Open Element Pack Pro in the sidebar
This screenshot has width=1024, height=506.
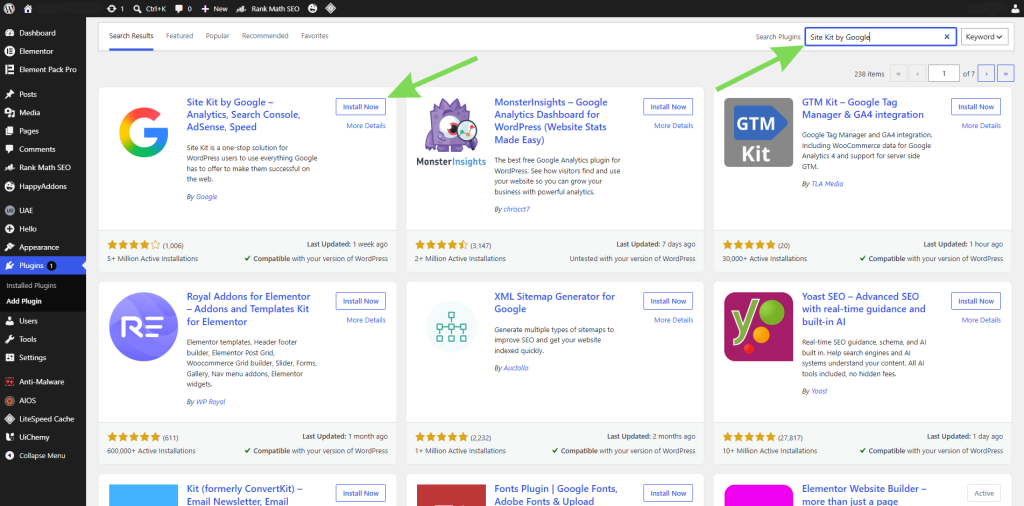42,69
